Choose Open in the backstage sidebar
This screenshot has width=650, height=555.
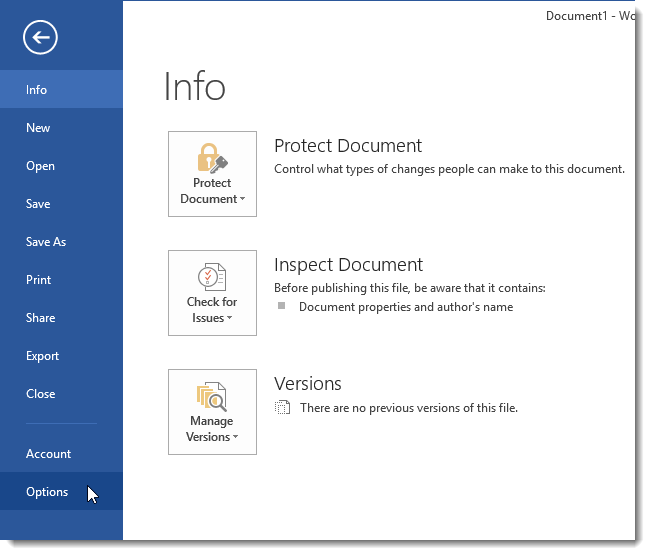pos(61,165)
